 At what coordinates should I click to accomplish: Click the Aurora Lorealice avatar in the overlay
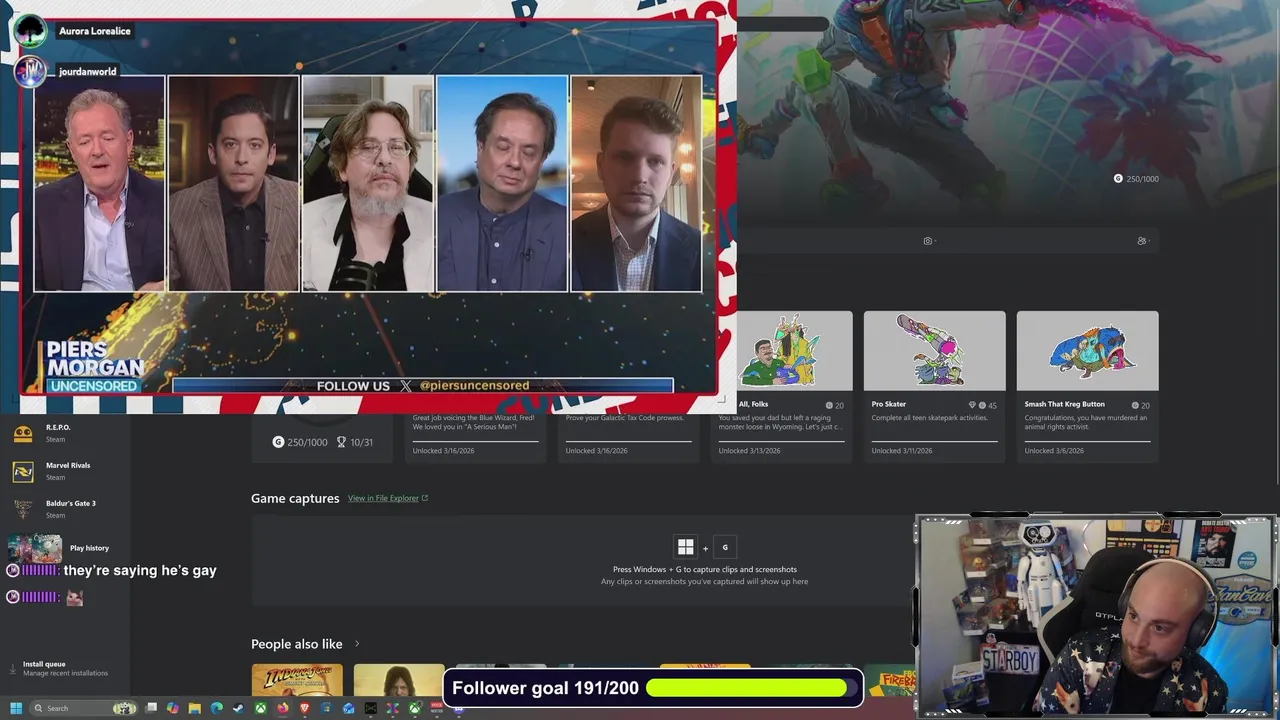tap(30, 31)
